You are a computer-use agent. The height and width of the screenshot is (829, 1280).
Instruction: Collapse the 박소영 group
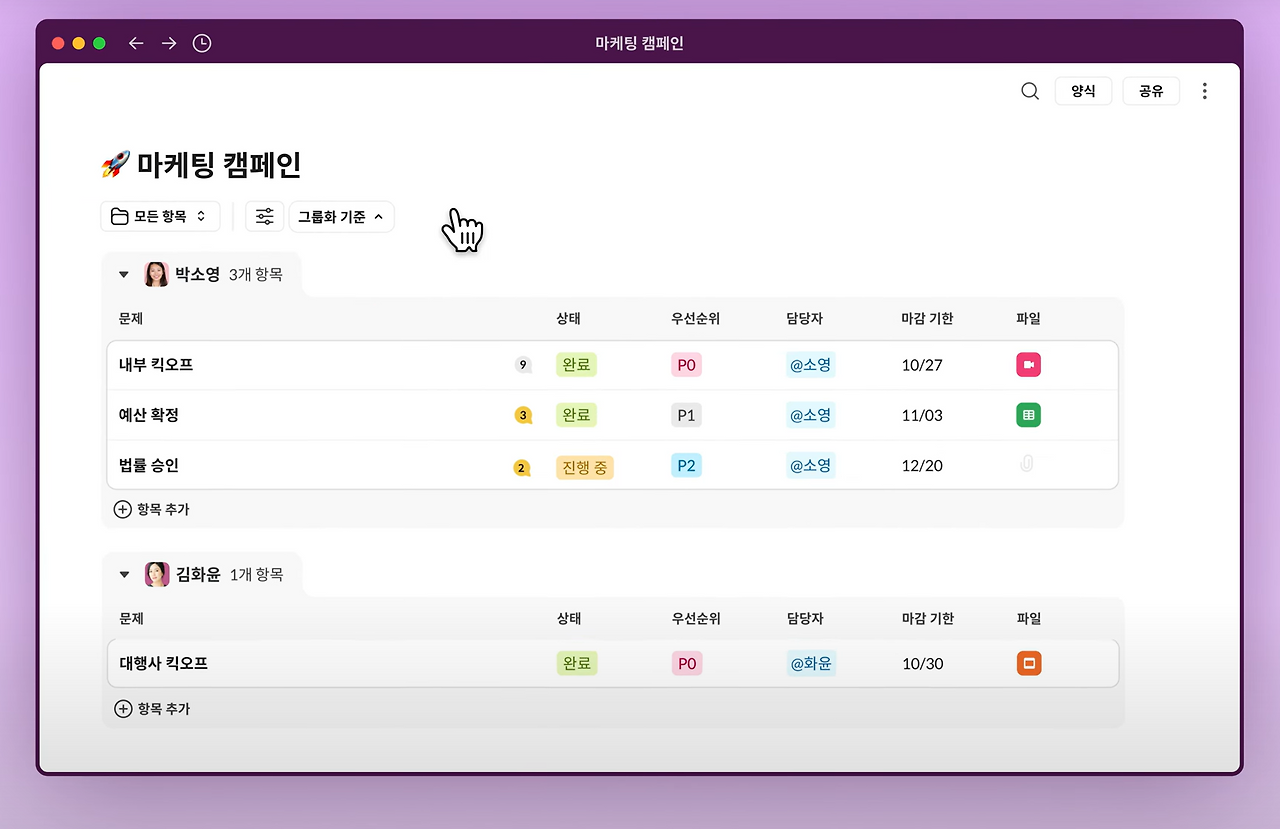[x=123, y=273]
